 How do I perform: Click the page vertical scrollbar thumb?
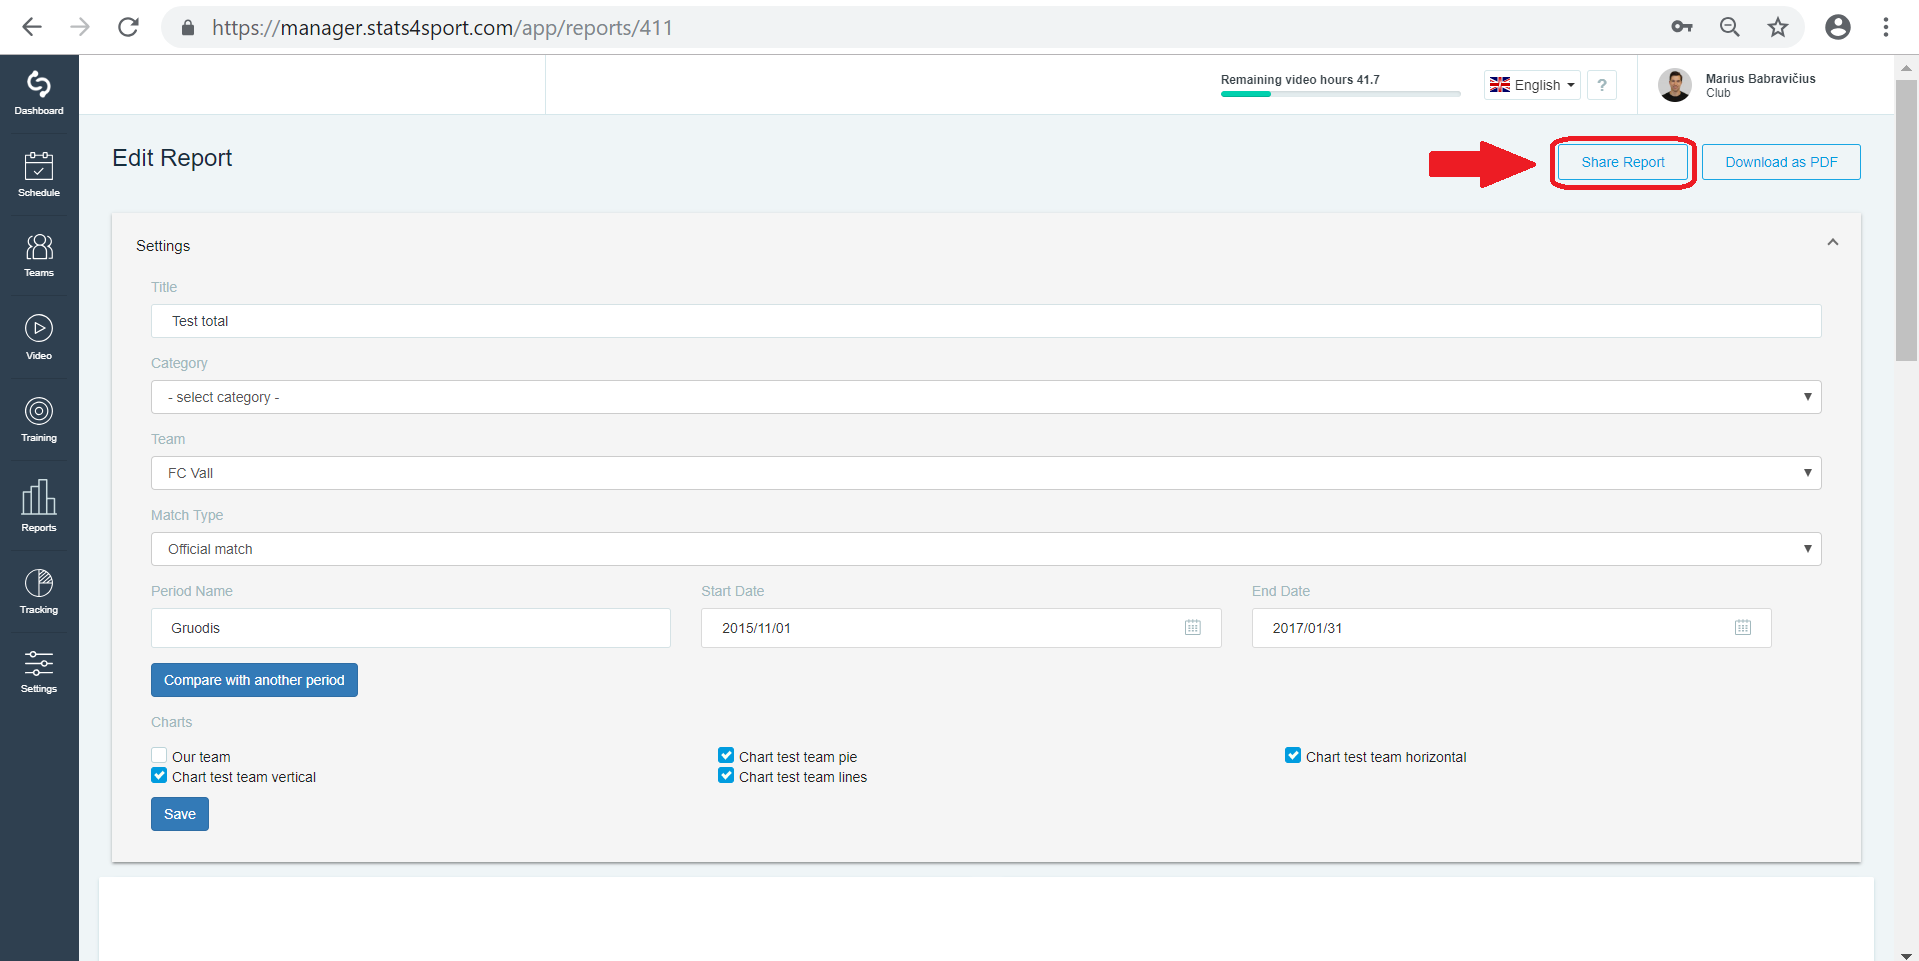(1906, 220)
